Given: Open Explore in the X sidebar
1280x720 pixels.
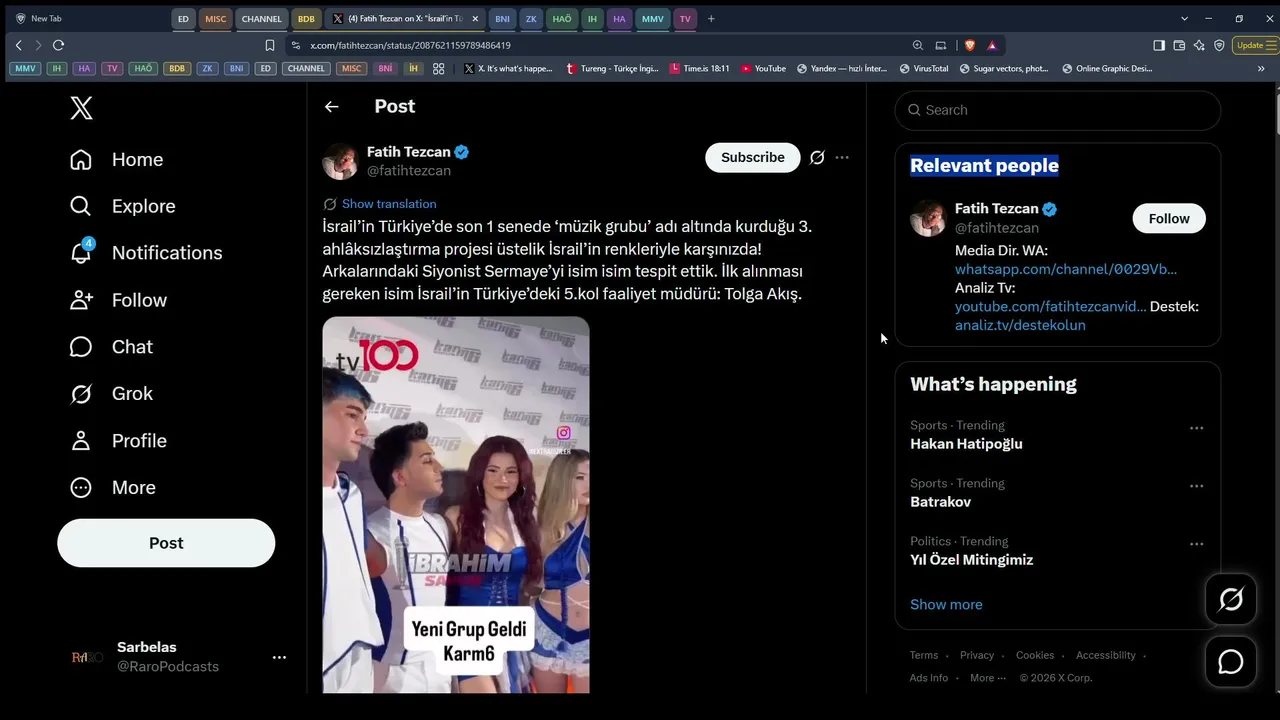Looking at the screenshot, I should 122,206.
